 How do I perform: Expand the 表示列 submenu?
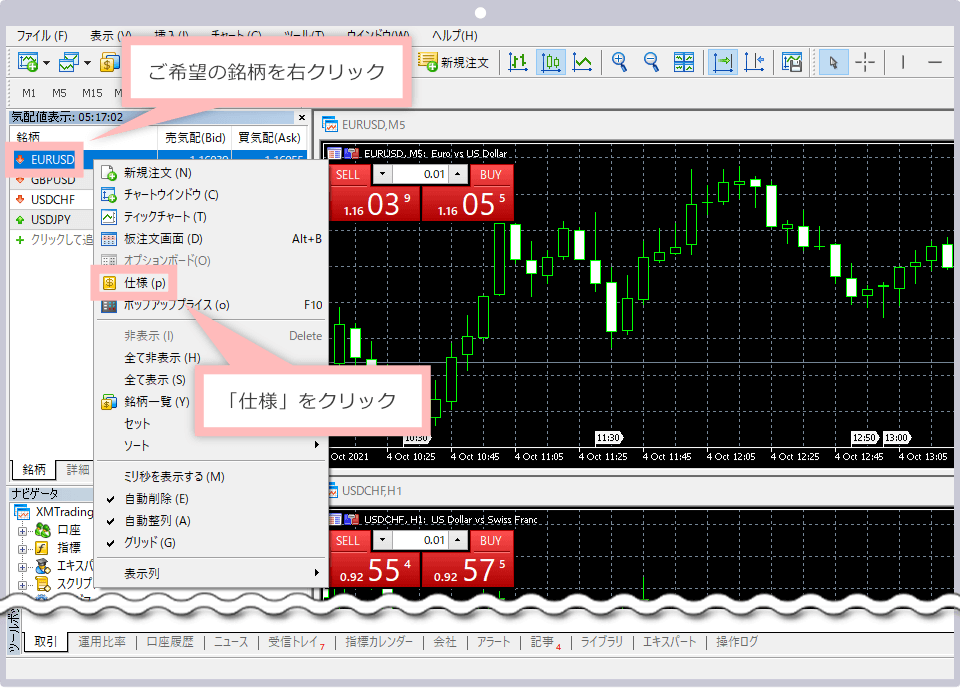[x=210, y=573]
